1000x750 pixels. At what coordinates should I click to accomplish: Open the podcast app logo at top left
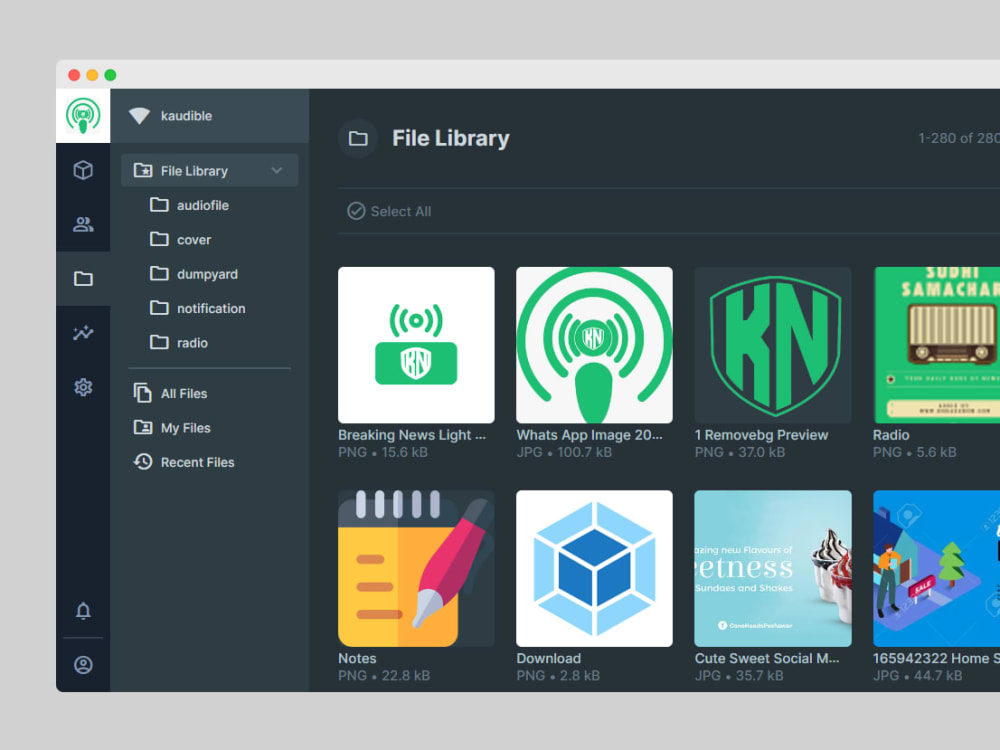coord(83,113)
